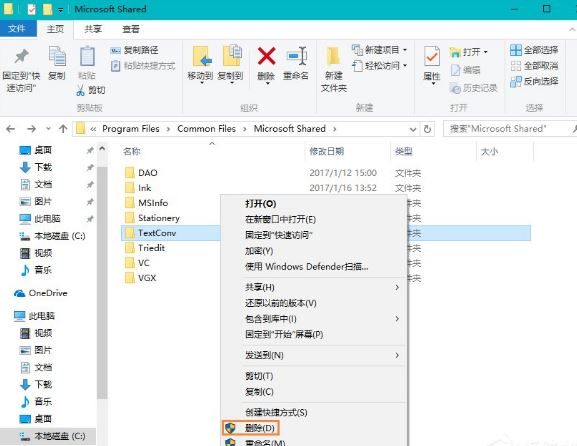Choose Copy (复制(C)) in context menu
This screenshot has width=577, height=446.
(x=314, y=392)
